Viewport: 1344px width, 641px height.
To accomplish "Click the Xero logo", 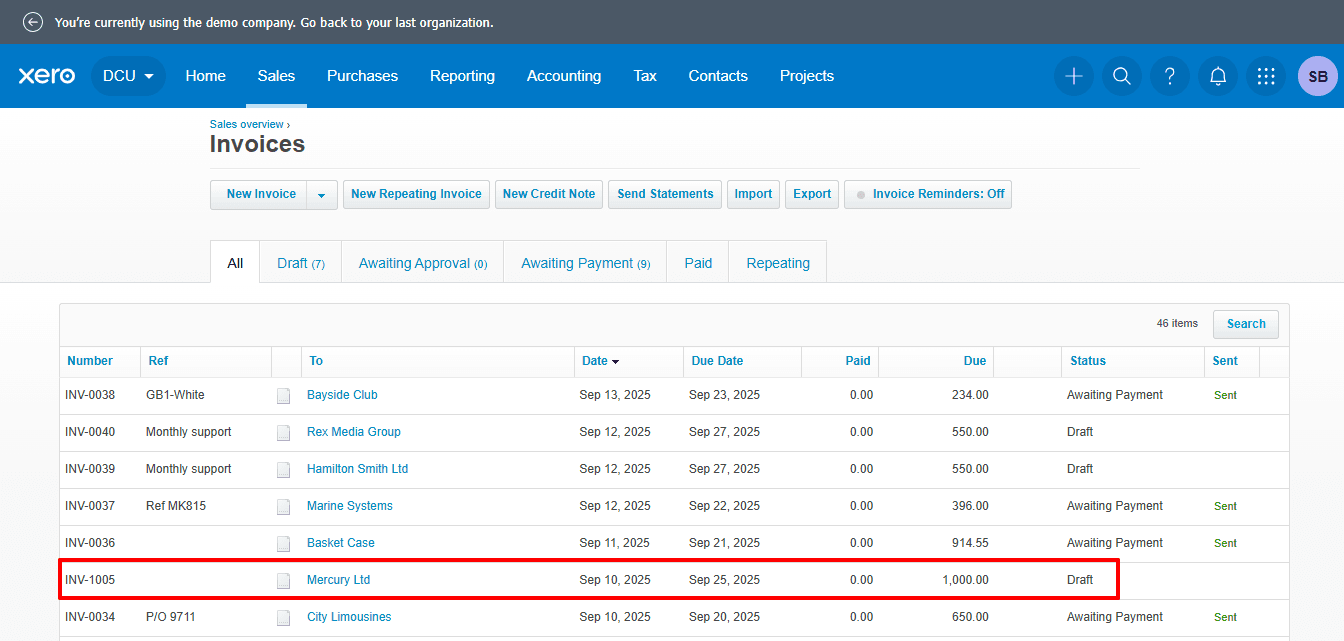I will coord(46,76).
